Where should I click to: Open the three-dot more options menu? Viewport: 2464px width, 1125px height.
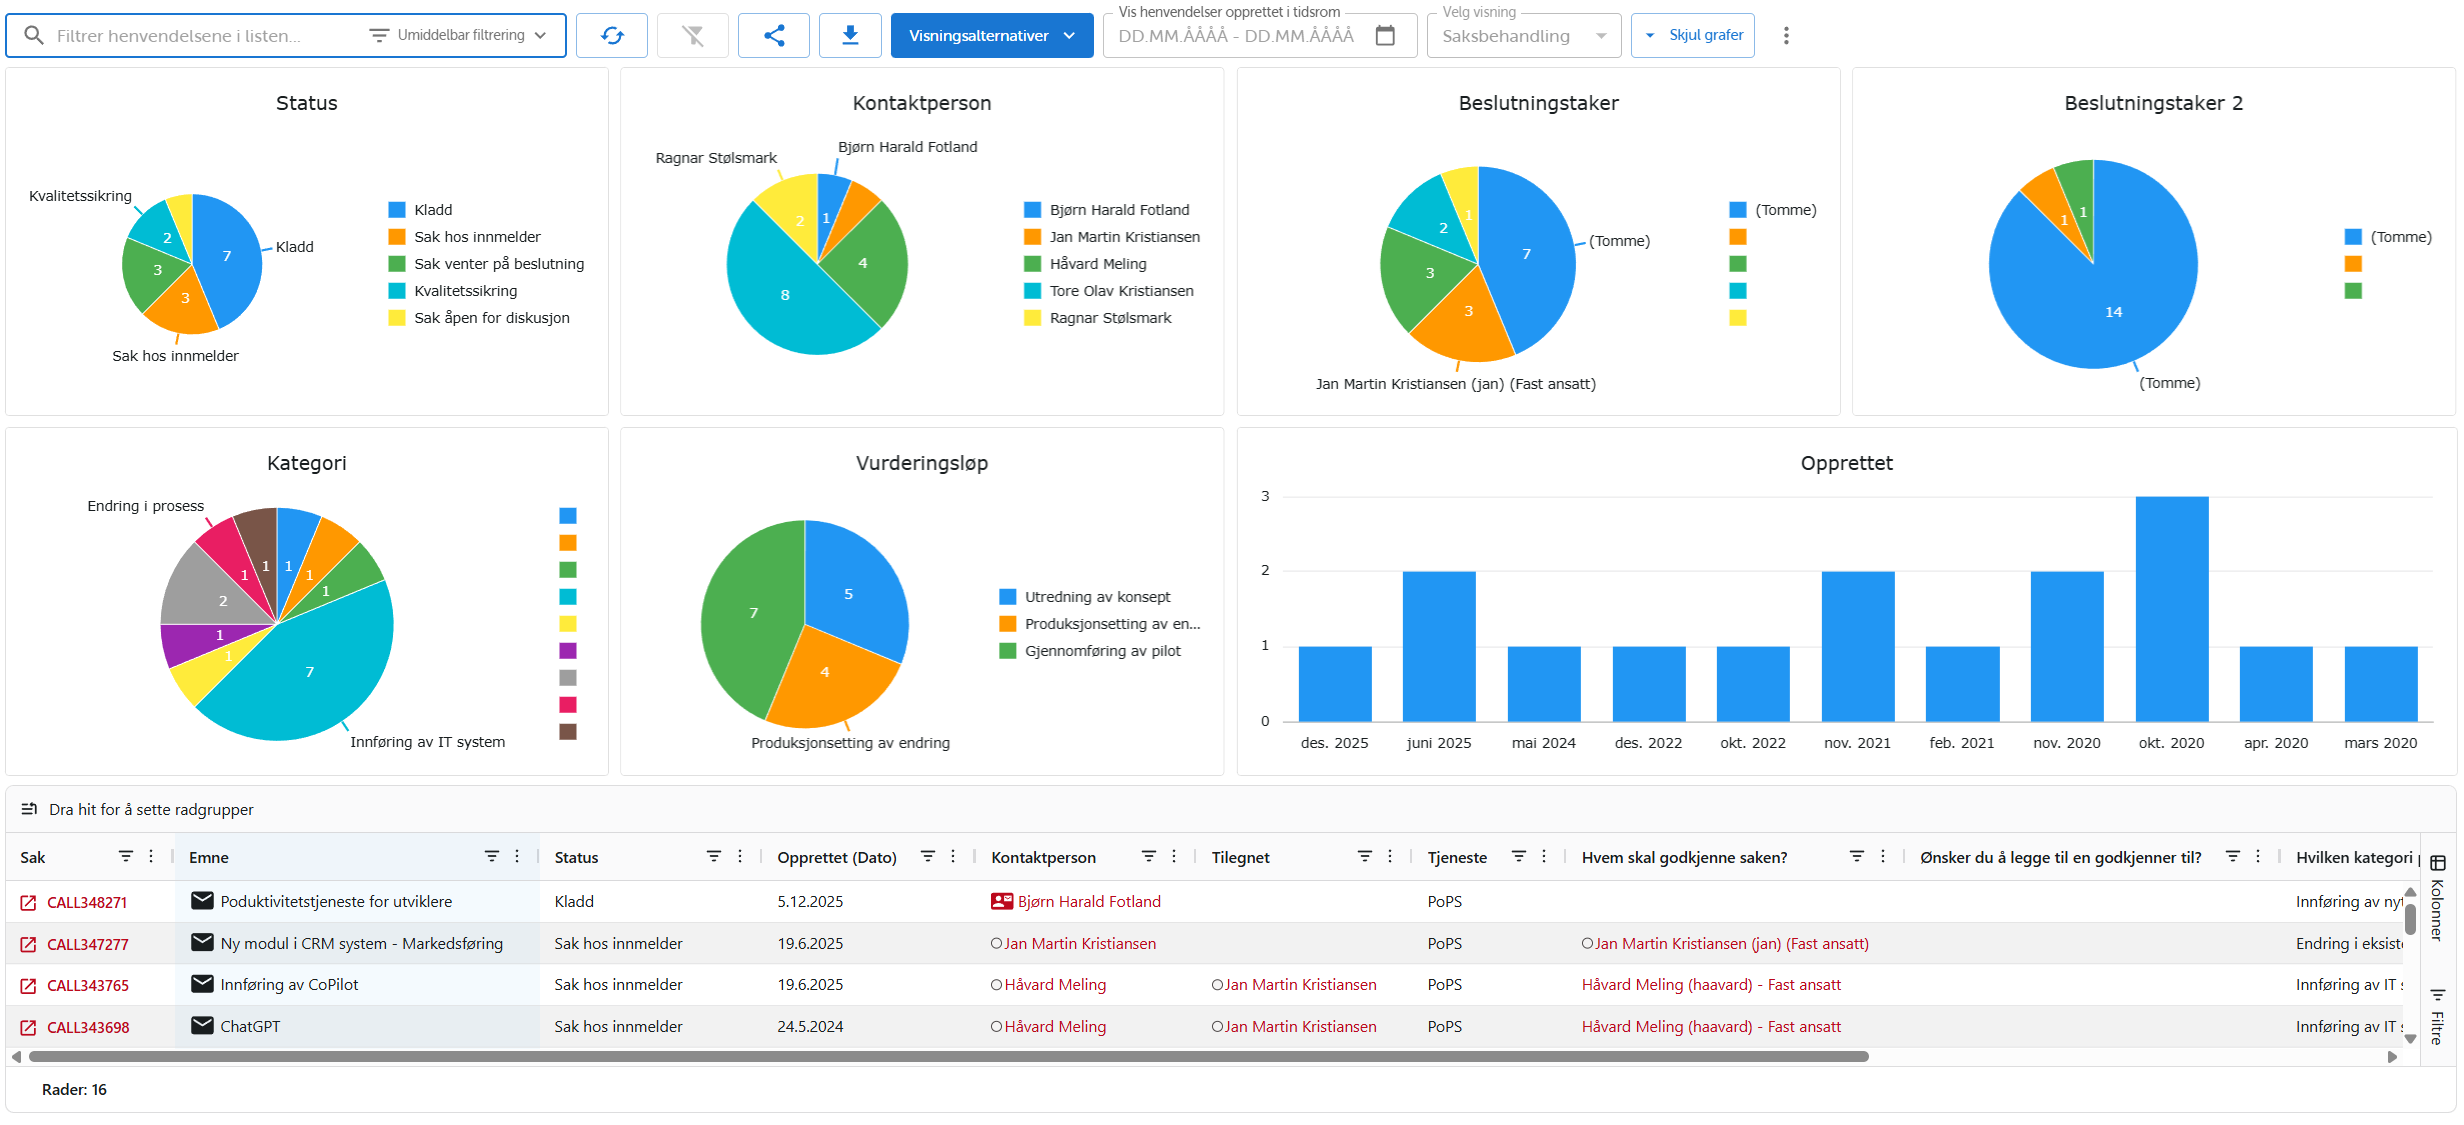tap(1786, 36)
